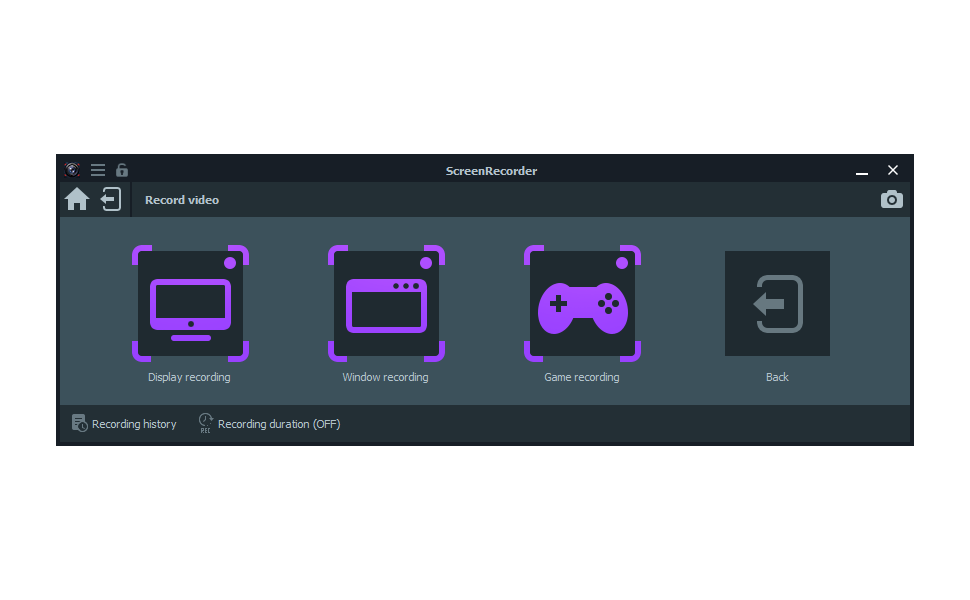Image resolution: width=970 pixels, height=600 pixels.
Task: Click the ScreenRecorder app logo
Action: [x=72, y=170]
